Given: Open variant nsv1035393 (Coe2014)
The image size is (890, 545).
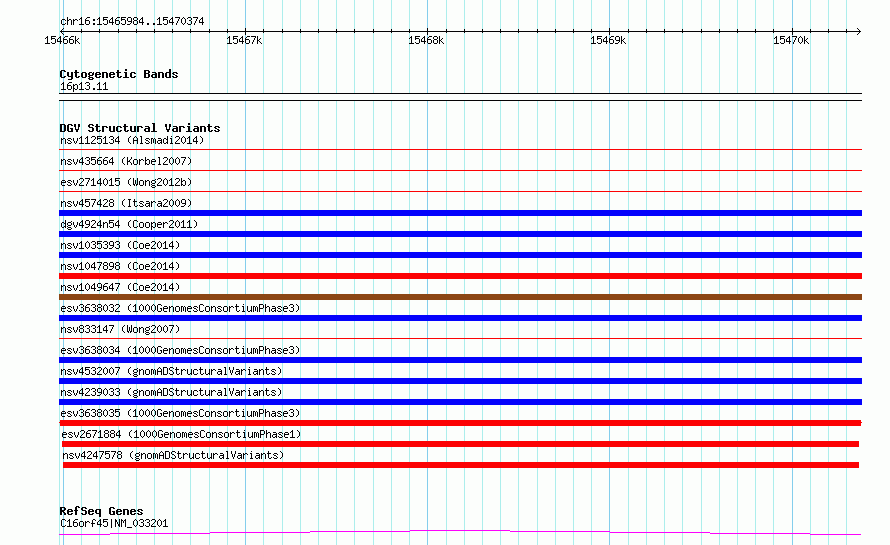Looking at the screenshot, I should point(120,245).
